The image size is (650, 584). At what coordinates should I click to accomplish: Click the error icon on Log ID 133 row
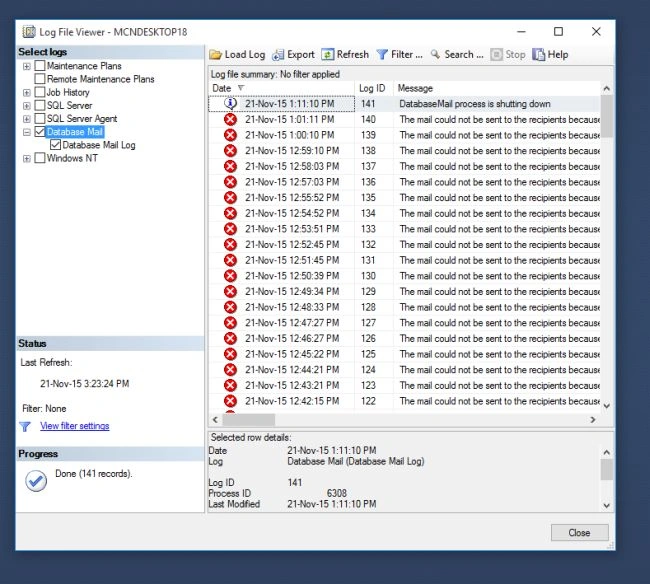point(230,229)
